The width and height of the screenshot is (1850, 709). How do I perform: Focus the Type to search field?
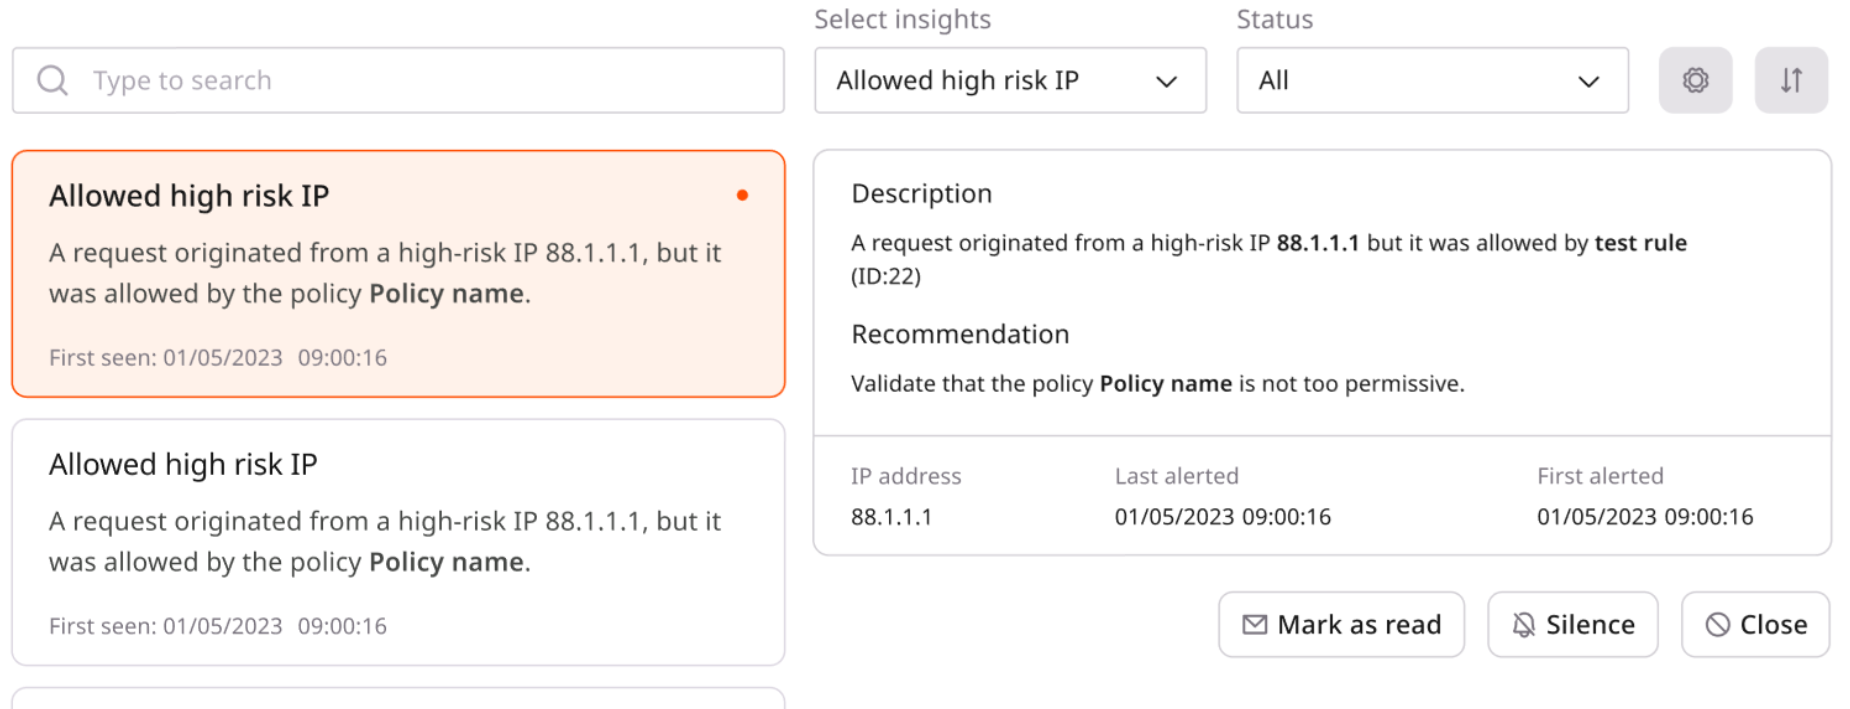coord(398,80)
